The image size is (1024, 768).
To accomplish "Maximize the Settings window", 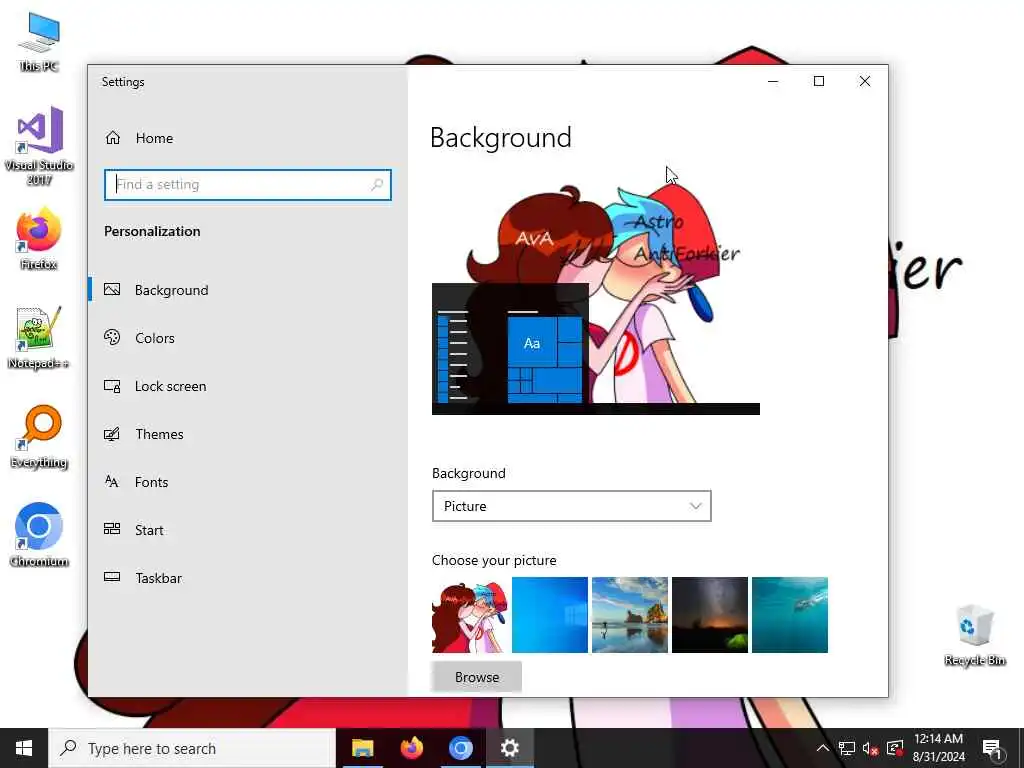I will [x=819, y=81].
